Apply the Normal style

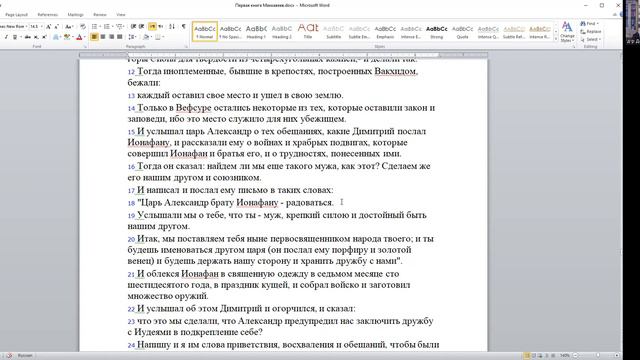(x=205, y=31)
